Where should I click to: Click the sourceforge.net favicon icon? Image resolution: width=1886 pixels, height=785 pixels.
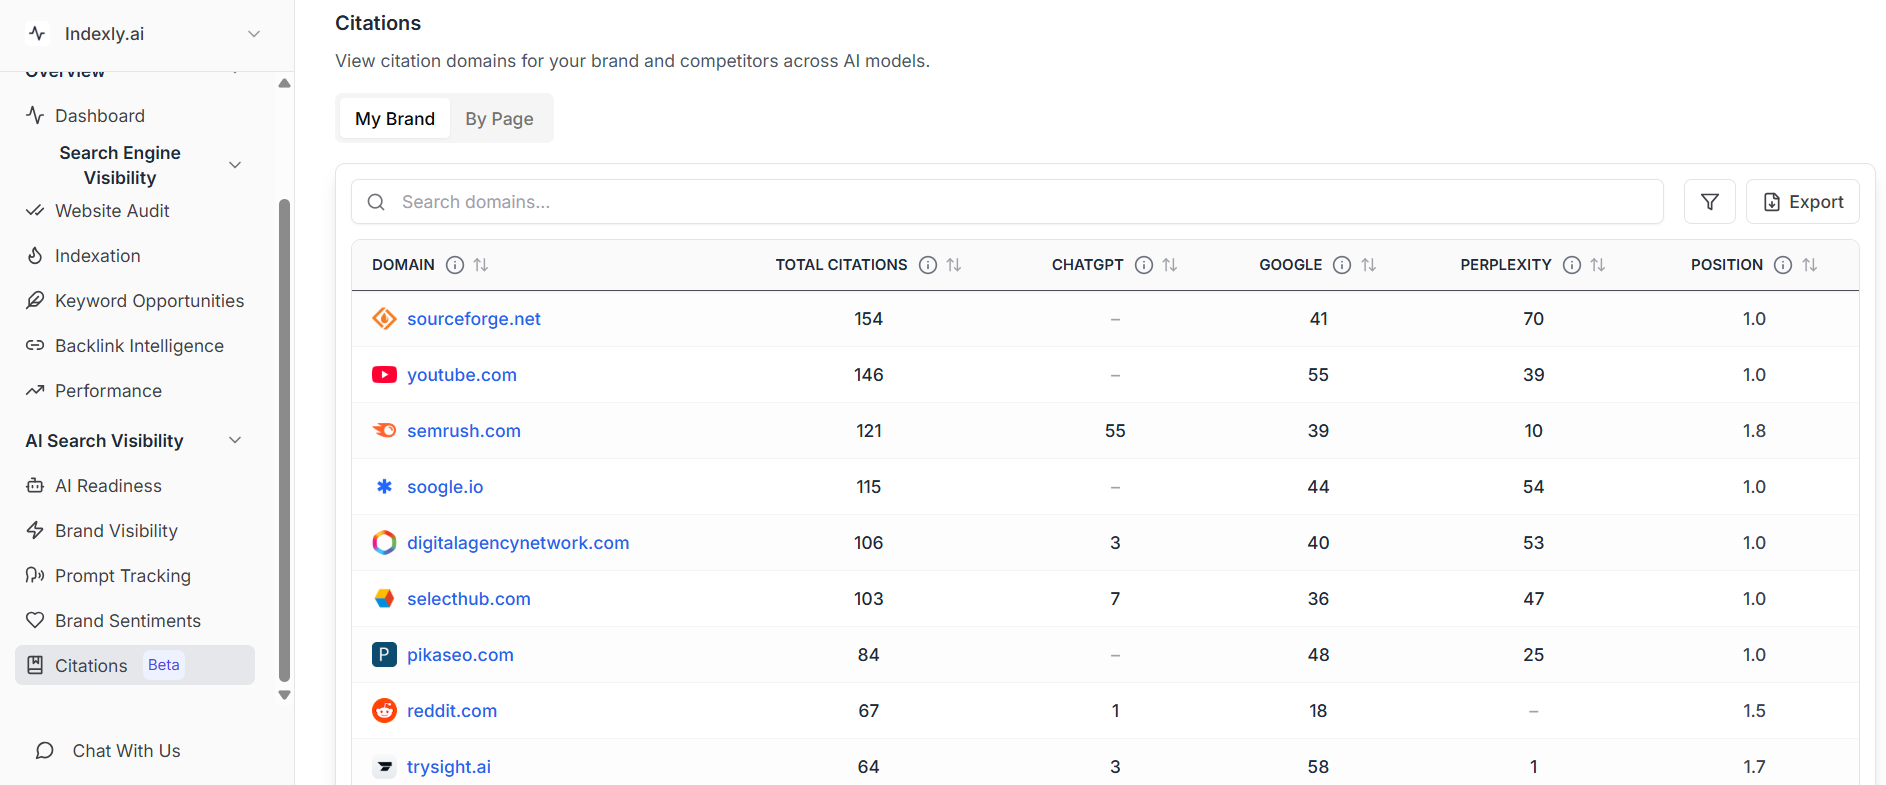[384, 319]
